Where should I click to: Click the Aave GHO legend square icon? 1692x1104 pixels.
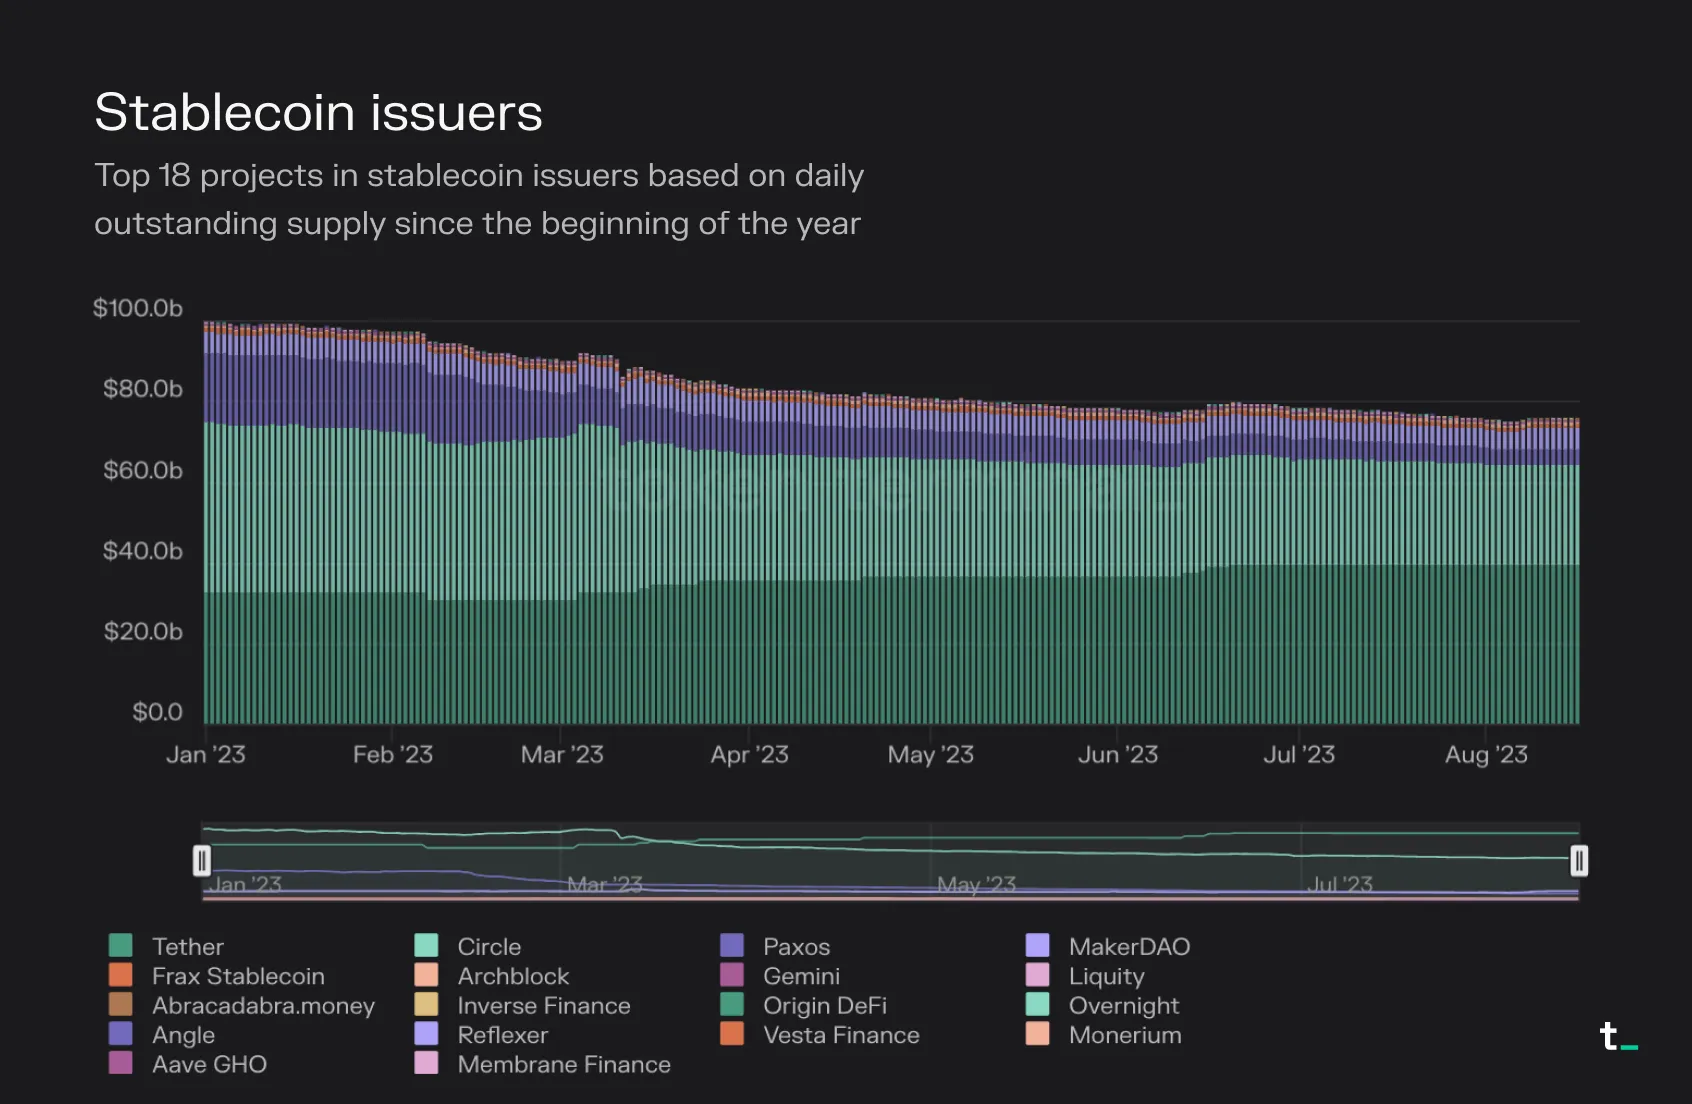(120, 1063)
